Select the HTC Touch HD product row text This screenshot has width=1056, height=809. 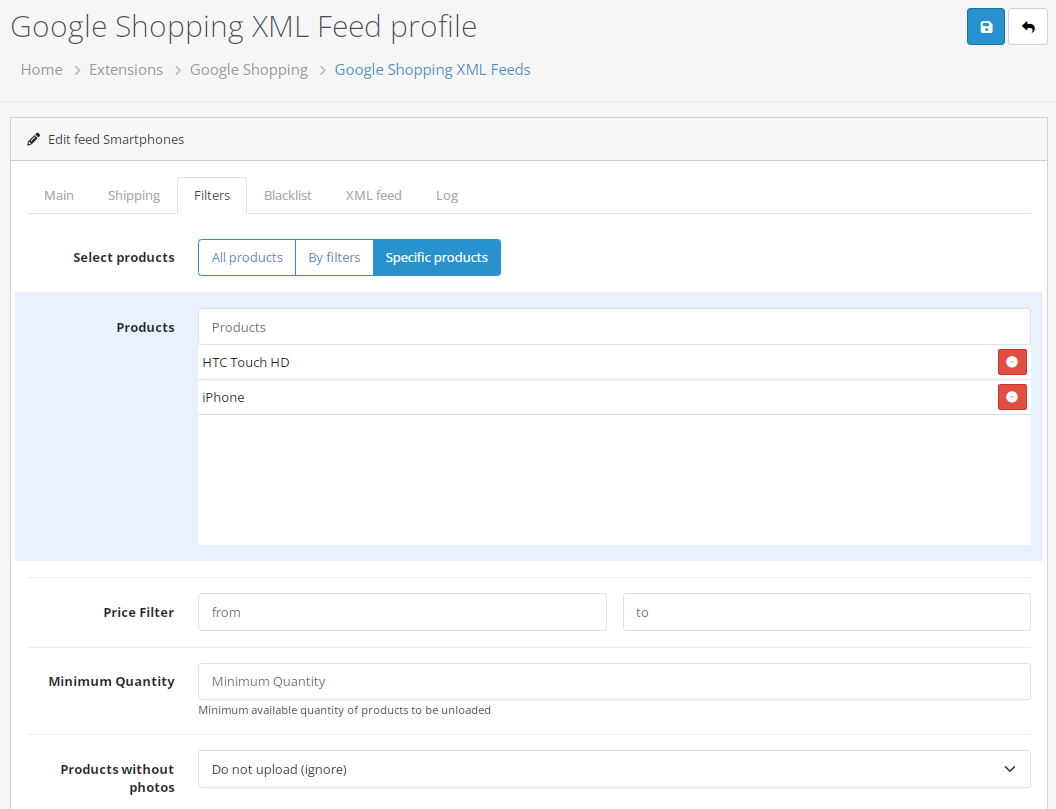[x=246, y=362]
